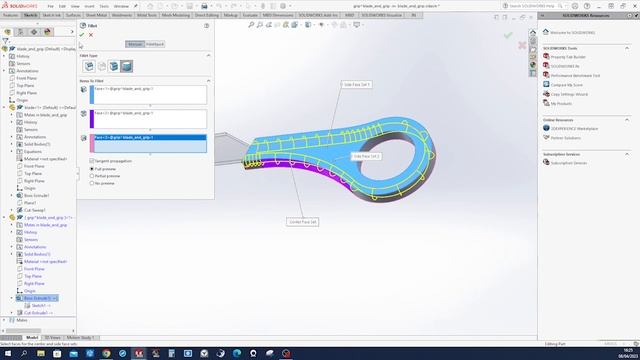Click the Copy Settings Wizard icon

(x=546, y=94)
